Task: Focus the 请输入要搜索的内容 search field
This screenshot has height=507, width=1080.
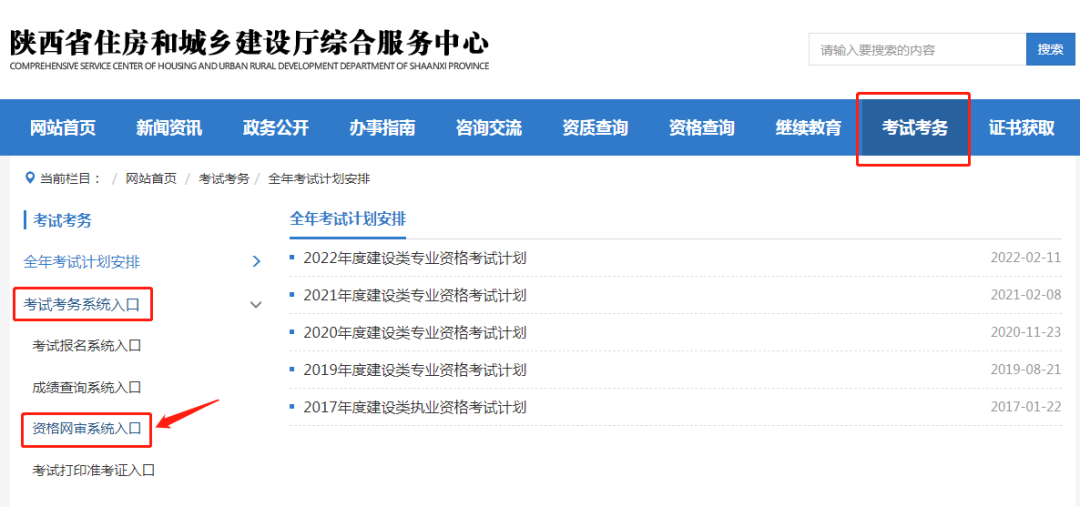Action: point(917,50)
